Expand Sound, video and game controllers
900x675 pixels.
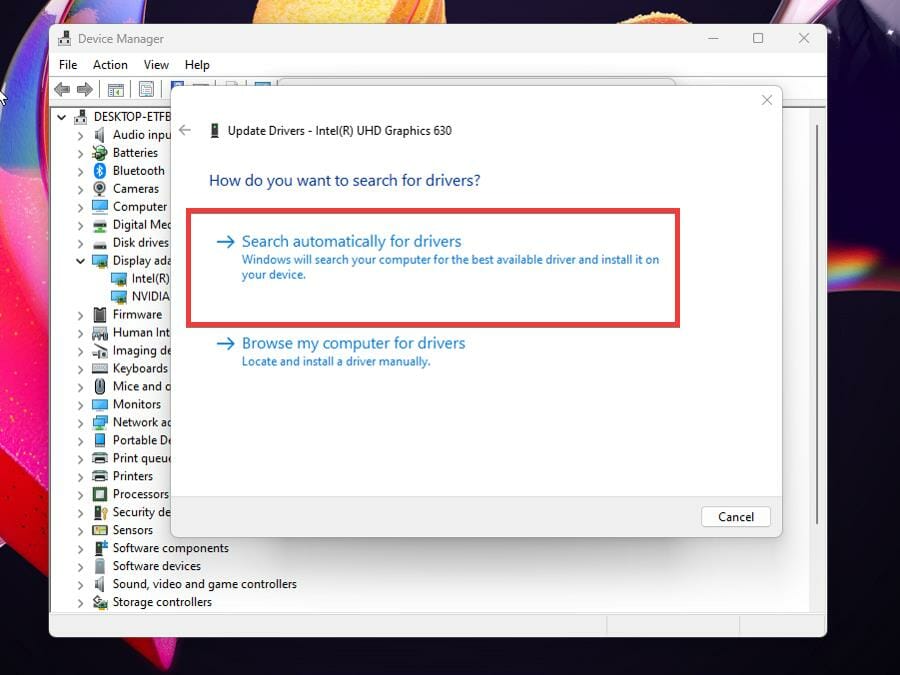[x=80, y=584]
